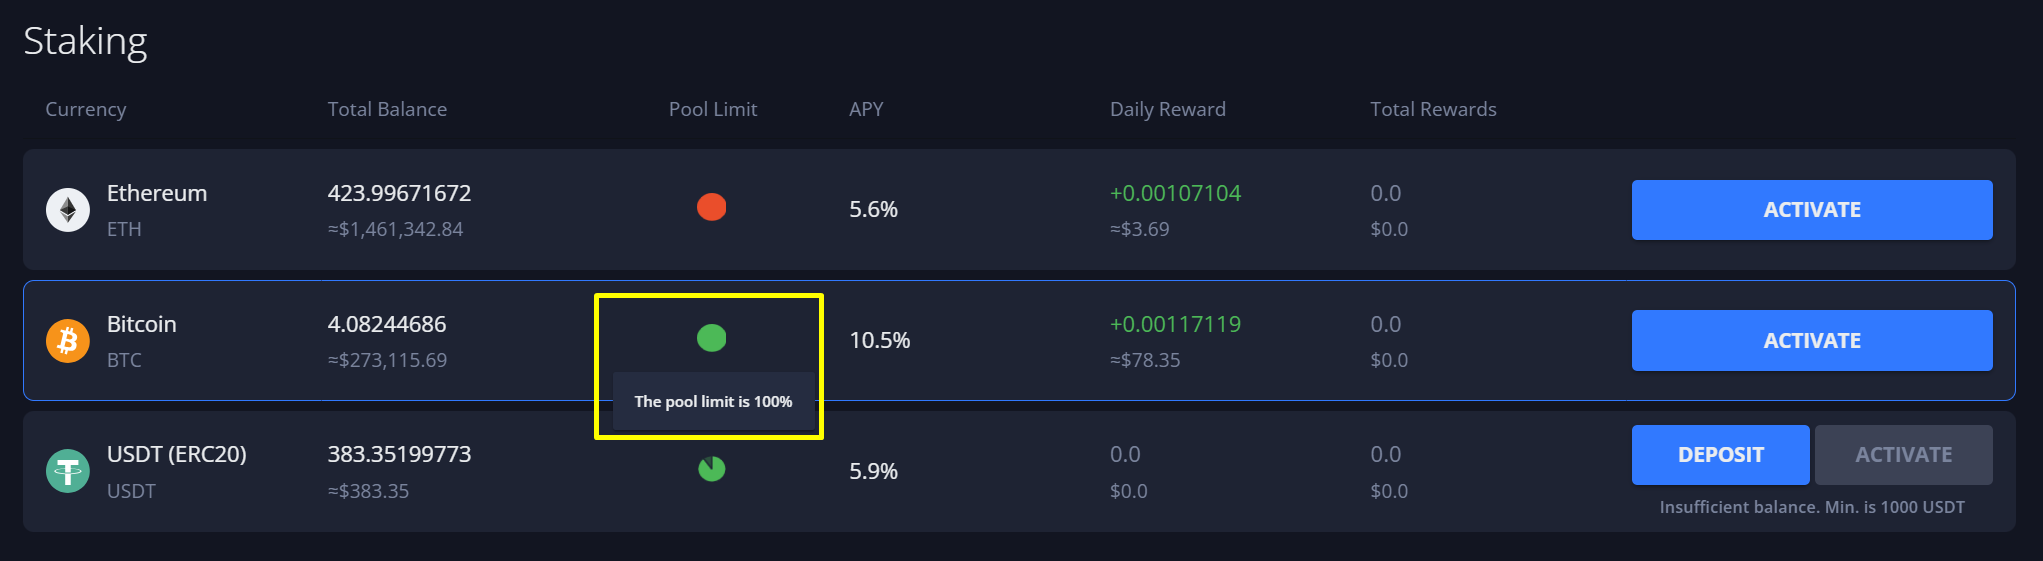Viewport: 2043px width, 561px height.
Task: Click the Total Balance column header
Action: point(387,109)
